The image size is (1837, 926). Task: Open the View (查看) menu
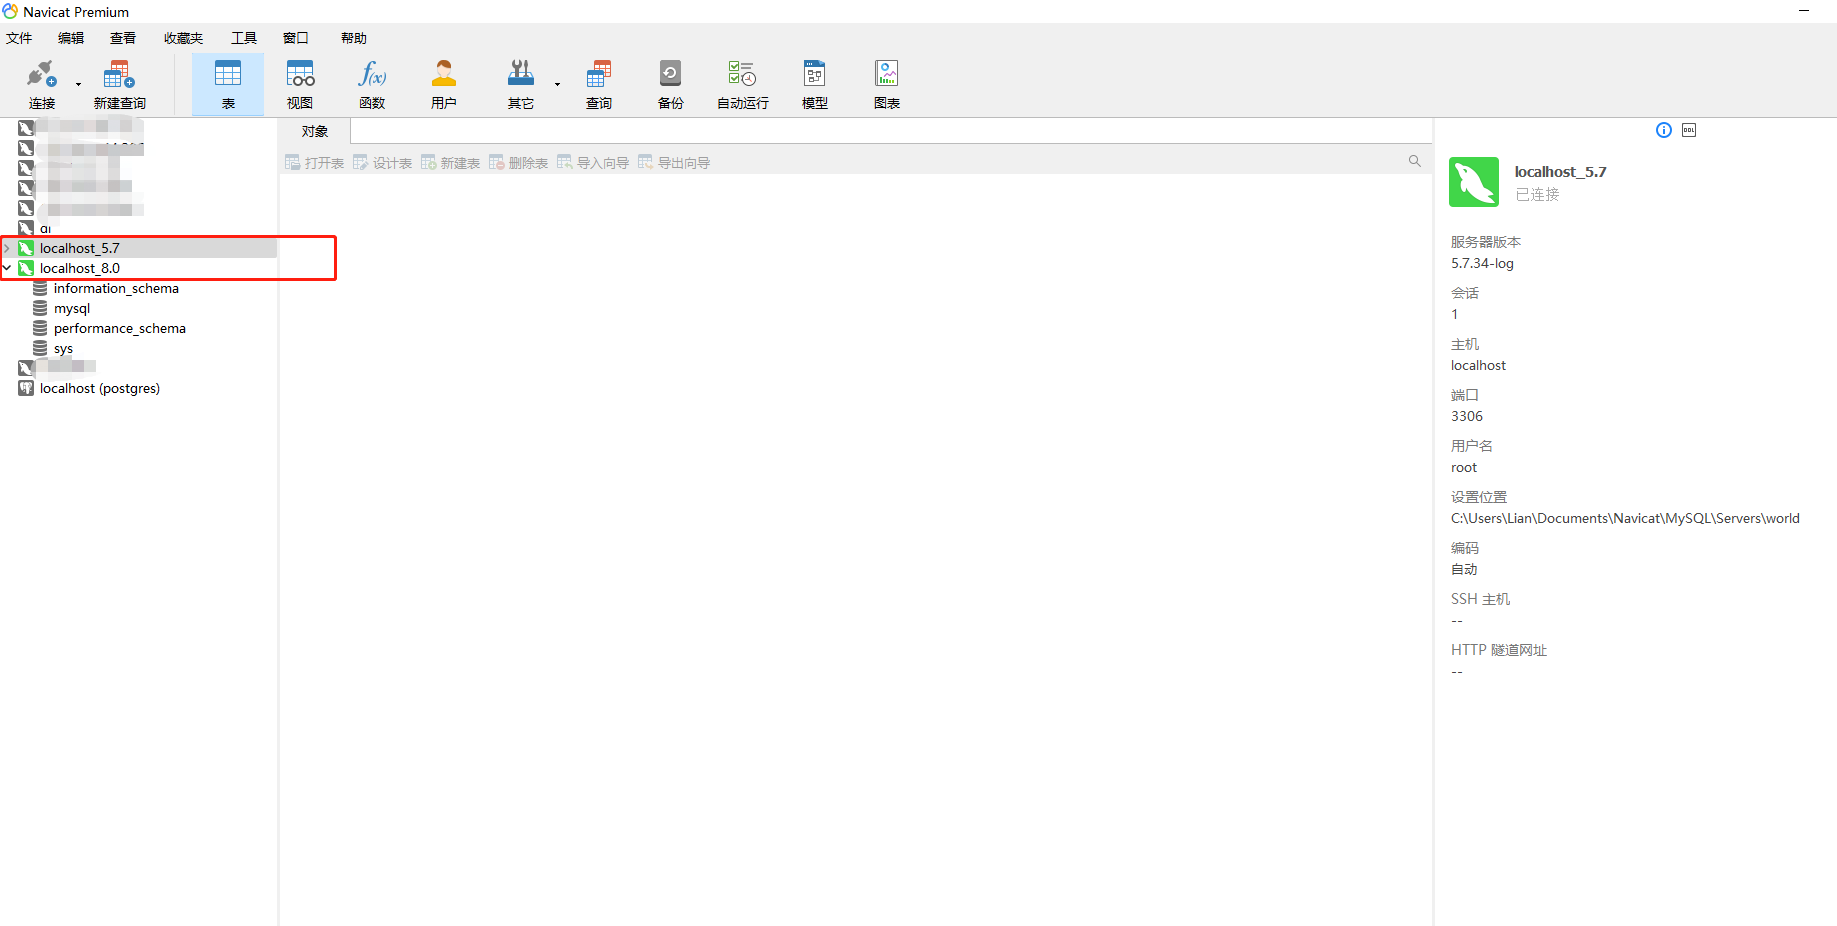[123, 38]
